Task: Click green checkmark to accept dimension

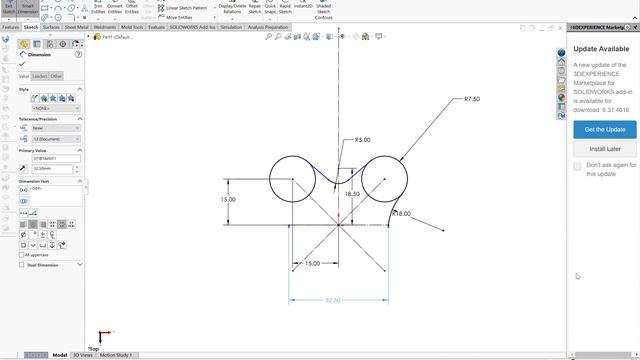Action: 22,64
